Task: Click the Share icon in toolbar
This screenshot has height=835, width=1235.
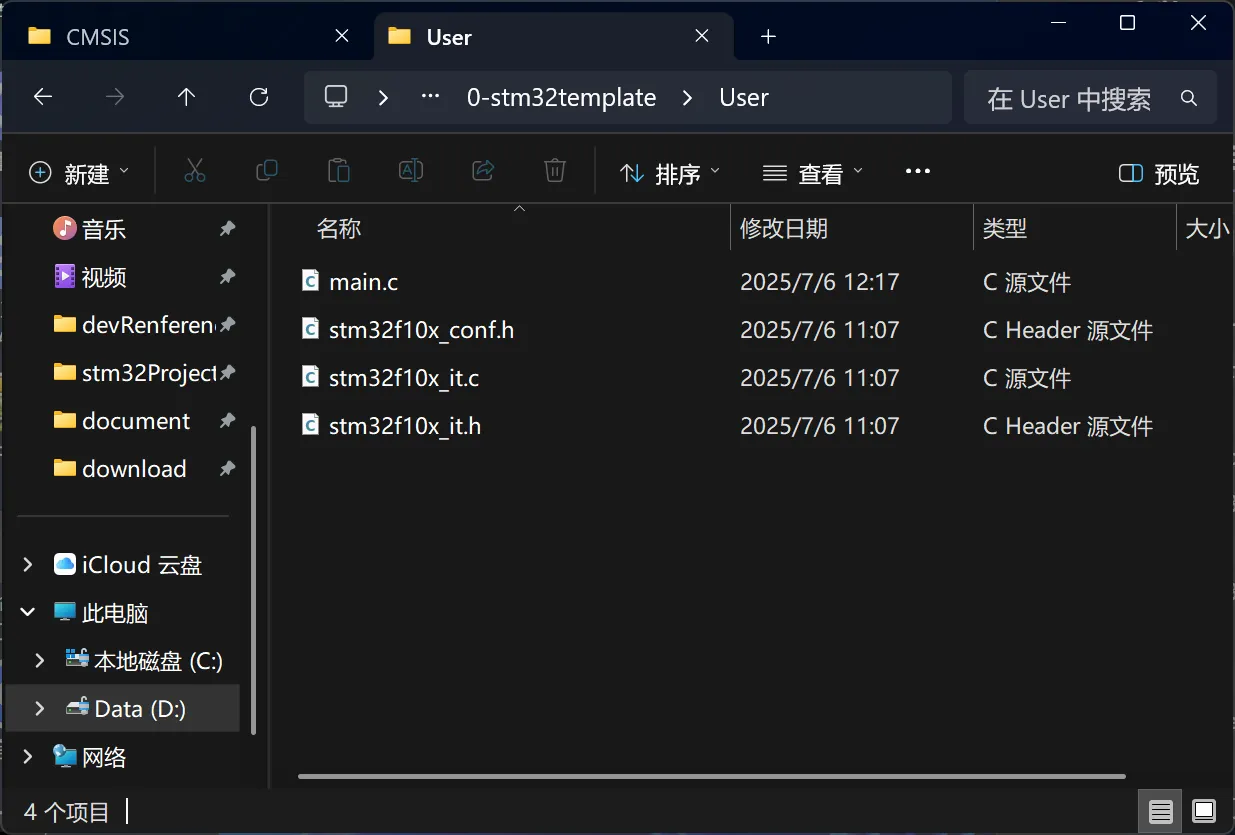Action: (483, 172)
